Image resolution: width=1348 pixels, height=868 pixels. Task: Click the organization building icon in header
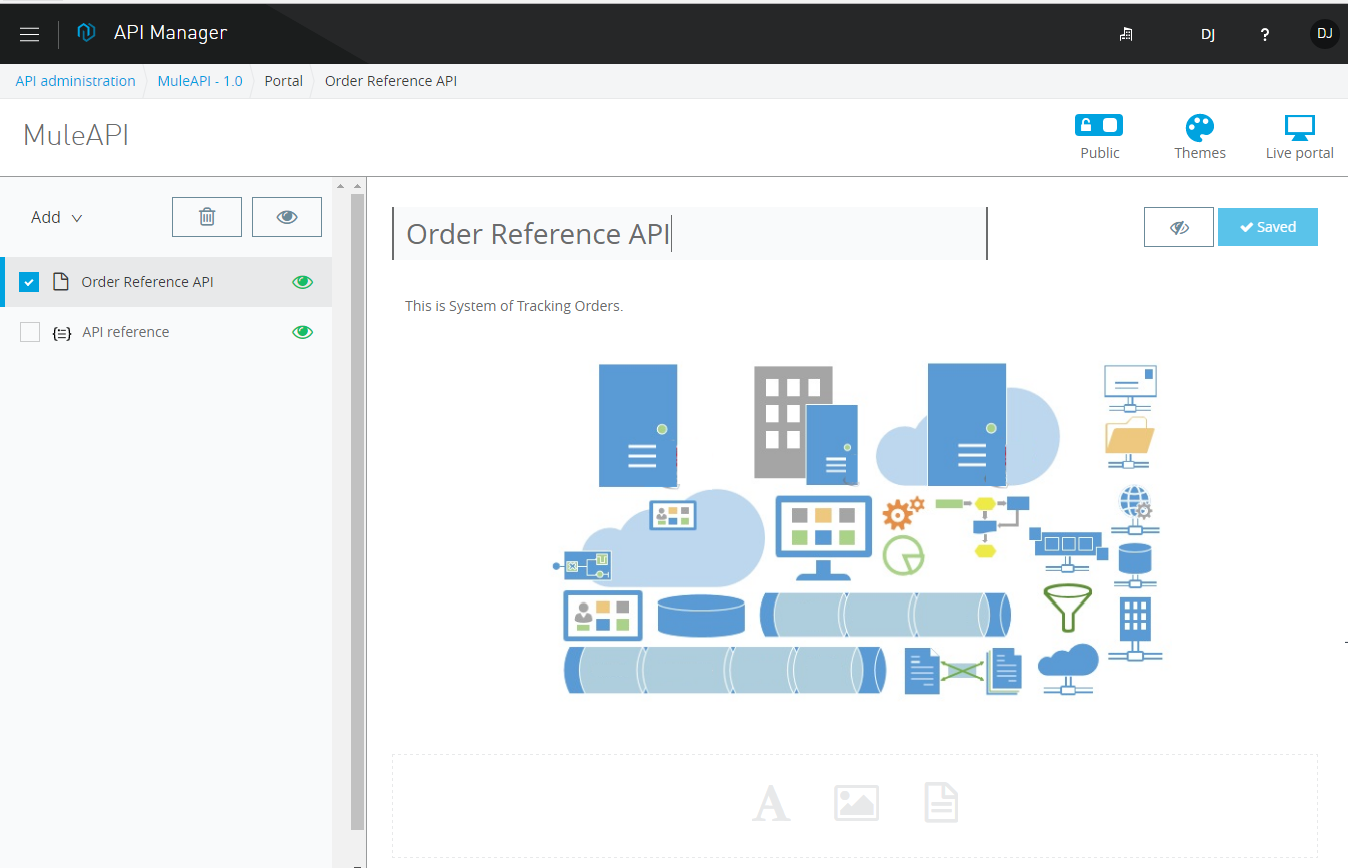point(1126,33)
